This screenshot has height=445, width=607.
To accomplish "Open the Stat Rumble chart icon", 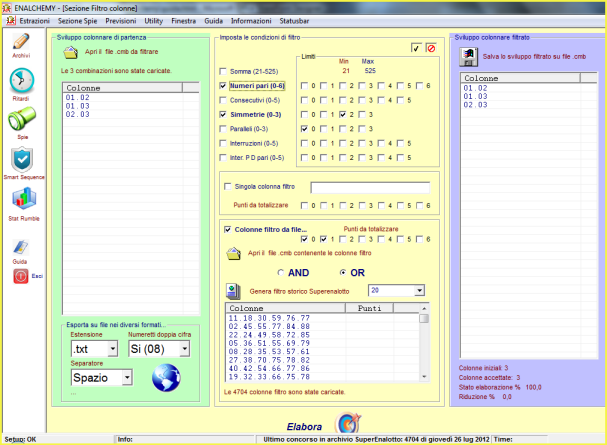I will [24, 199].
